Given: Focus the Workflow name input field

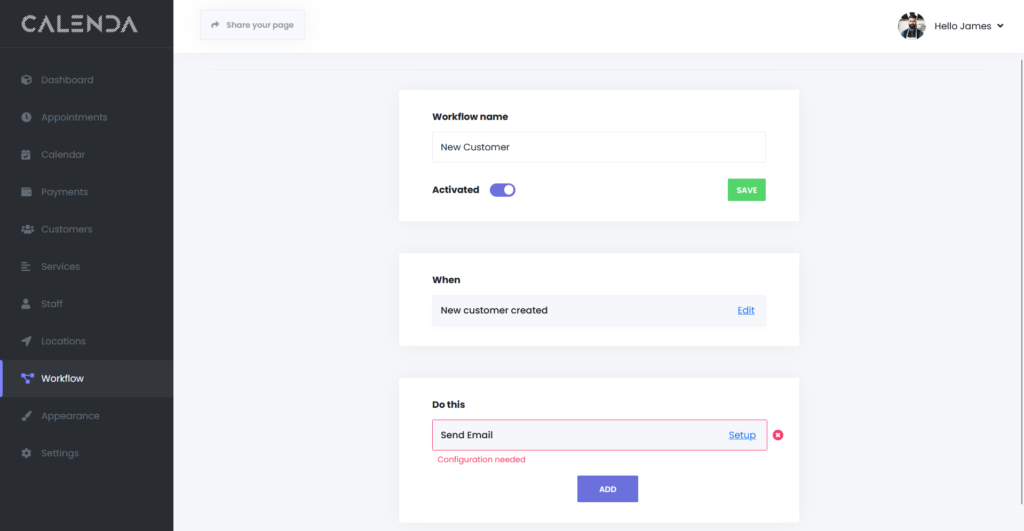Looking at the screenshot, I should click(x=598, y=147).
